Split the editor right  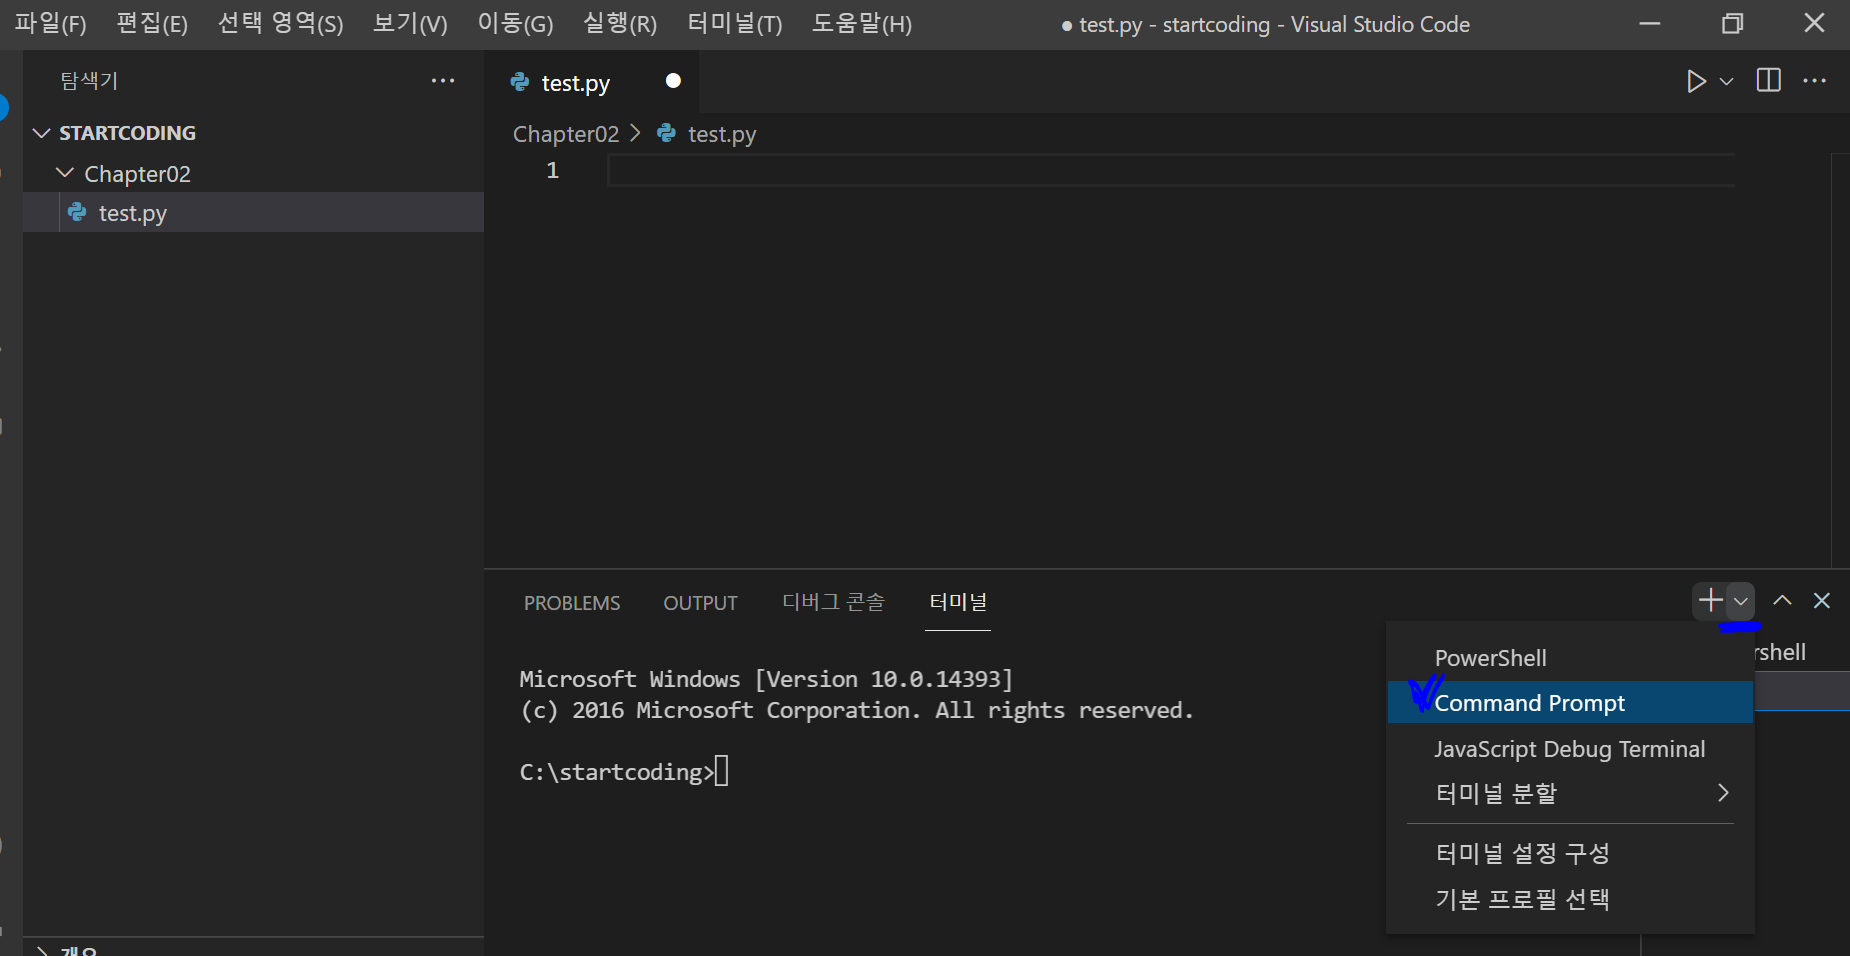click(x=1768, y=80)
